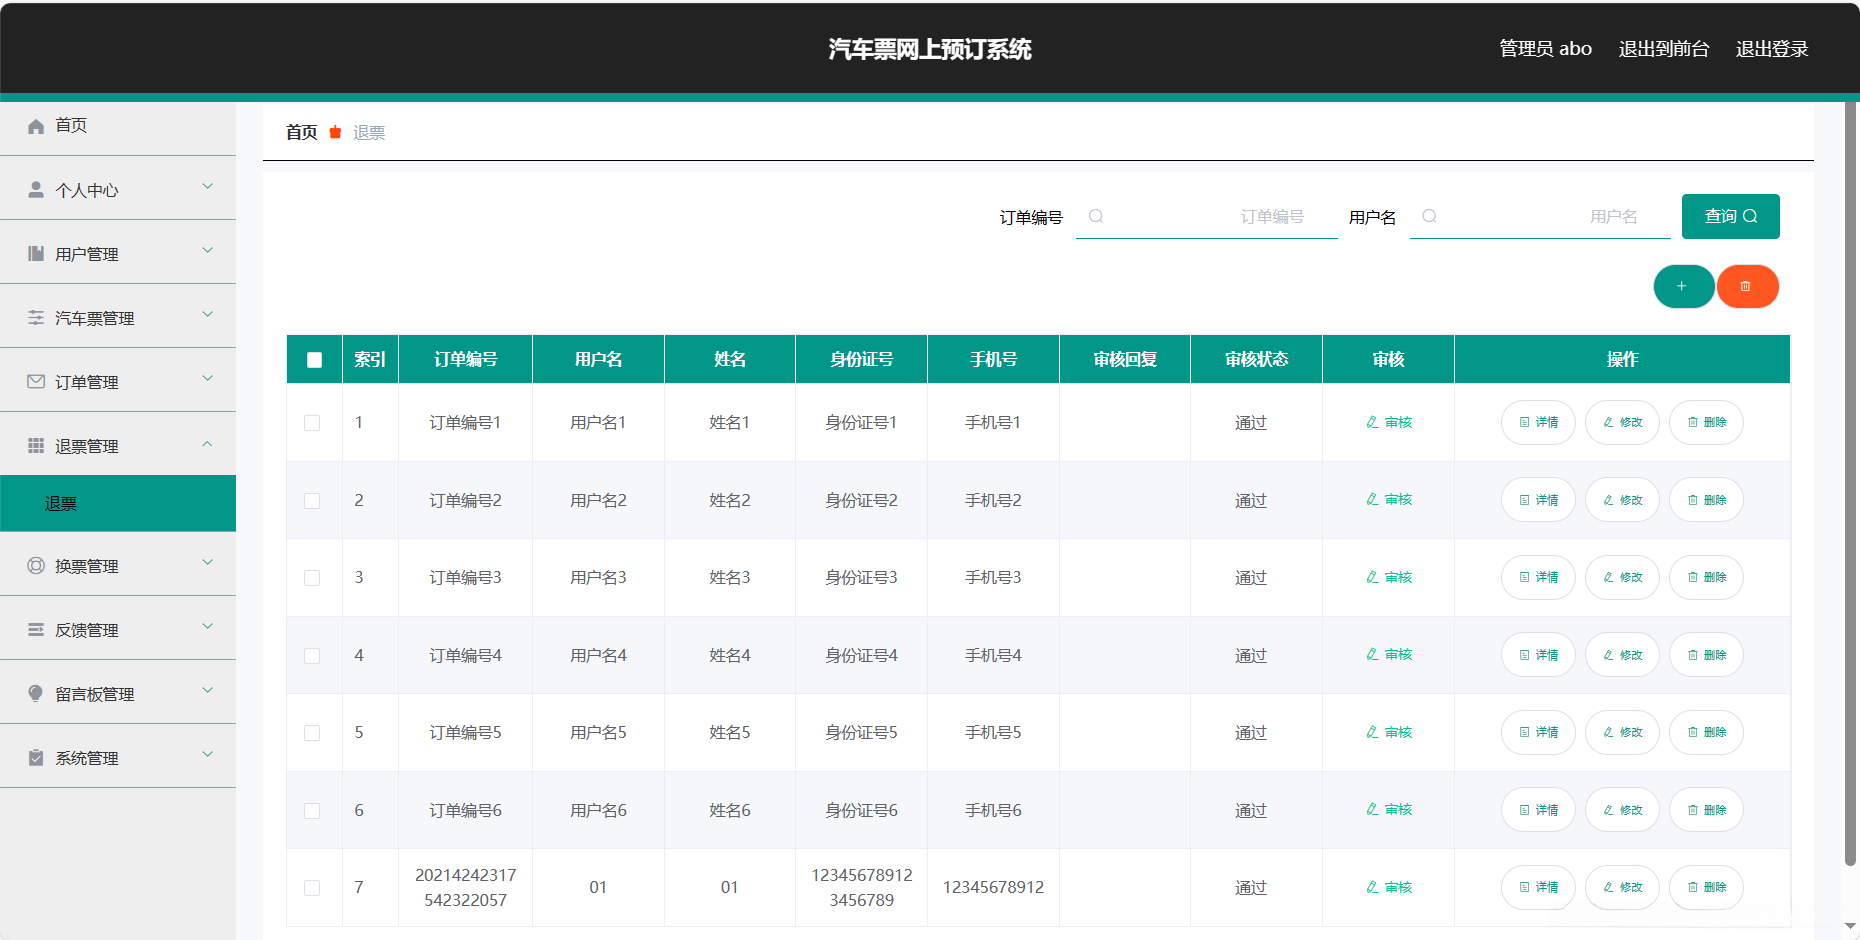Open the 换票管理 menu label
This screenshot has height=940, width=1860.
87,566
